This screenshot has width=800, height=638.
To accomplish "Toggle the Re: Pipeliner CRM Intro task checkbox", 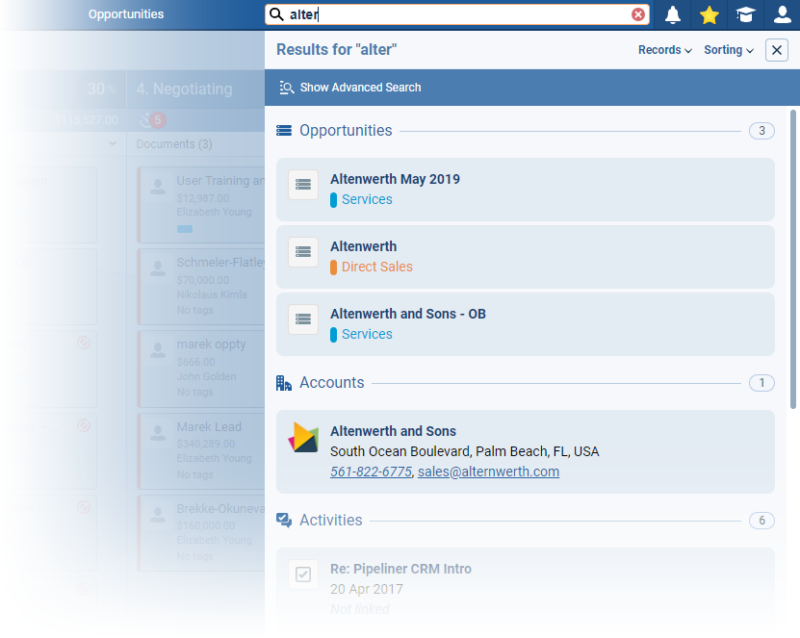I will [x=303, y=574].
